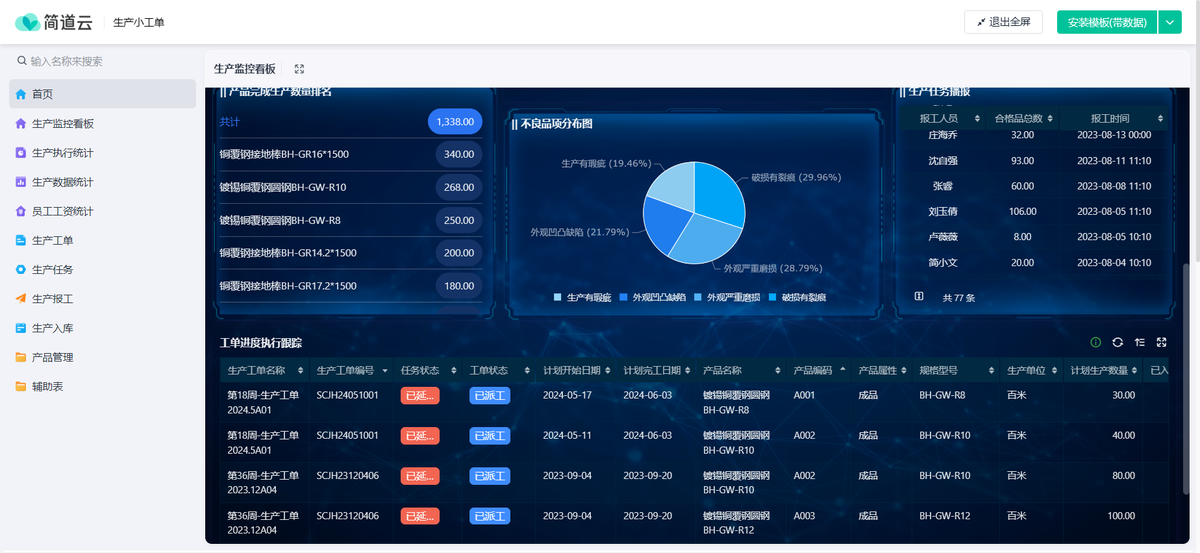1200x553 pixels.
Task: Open dropdown arrow beside 安装模板 button
Action: point(1170,22)
